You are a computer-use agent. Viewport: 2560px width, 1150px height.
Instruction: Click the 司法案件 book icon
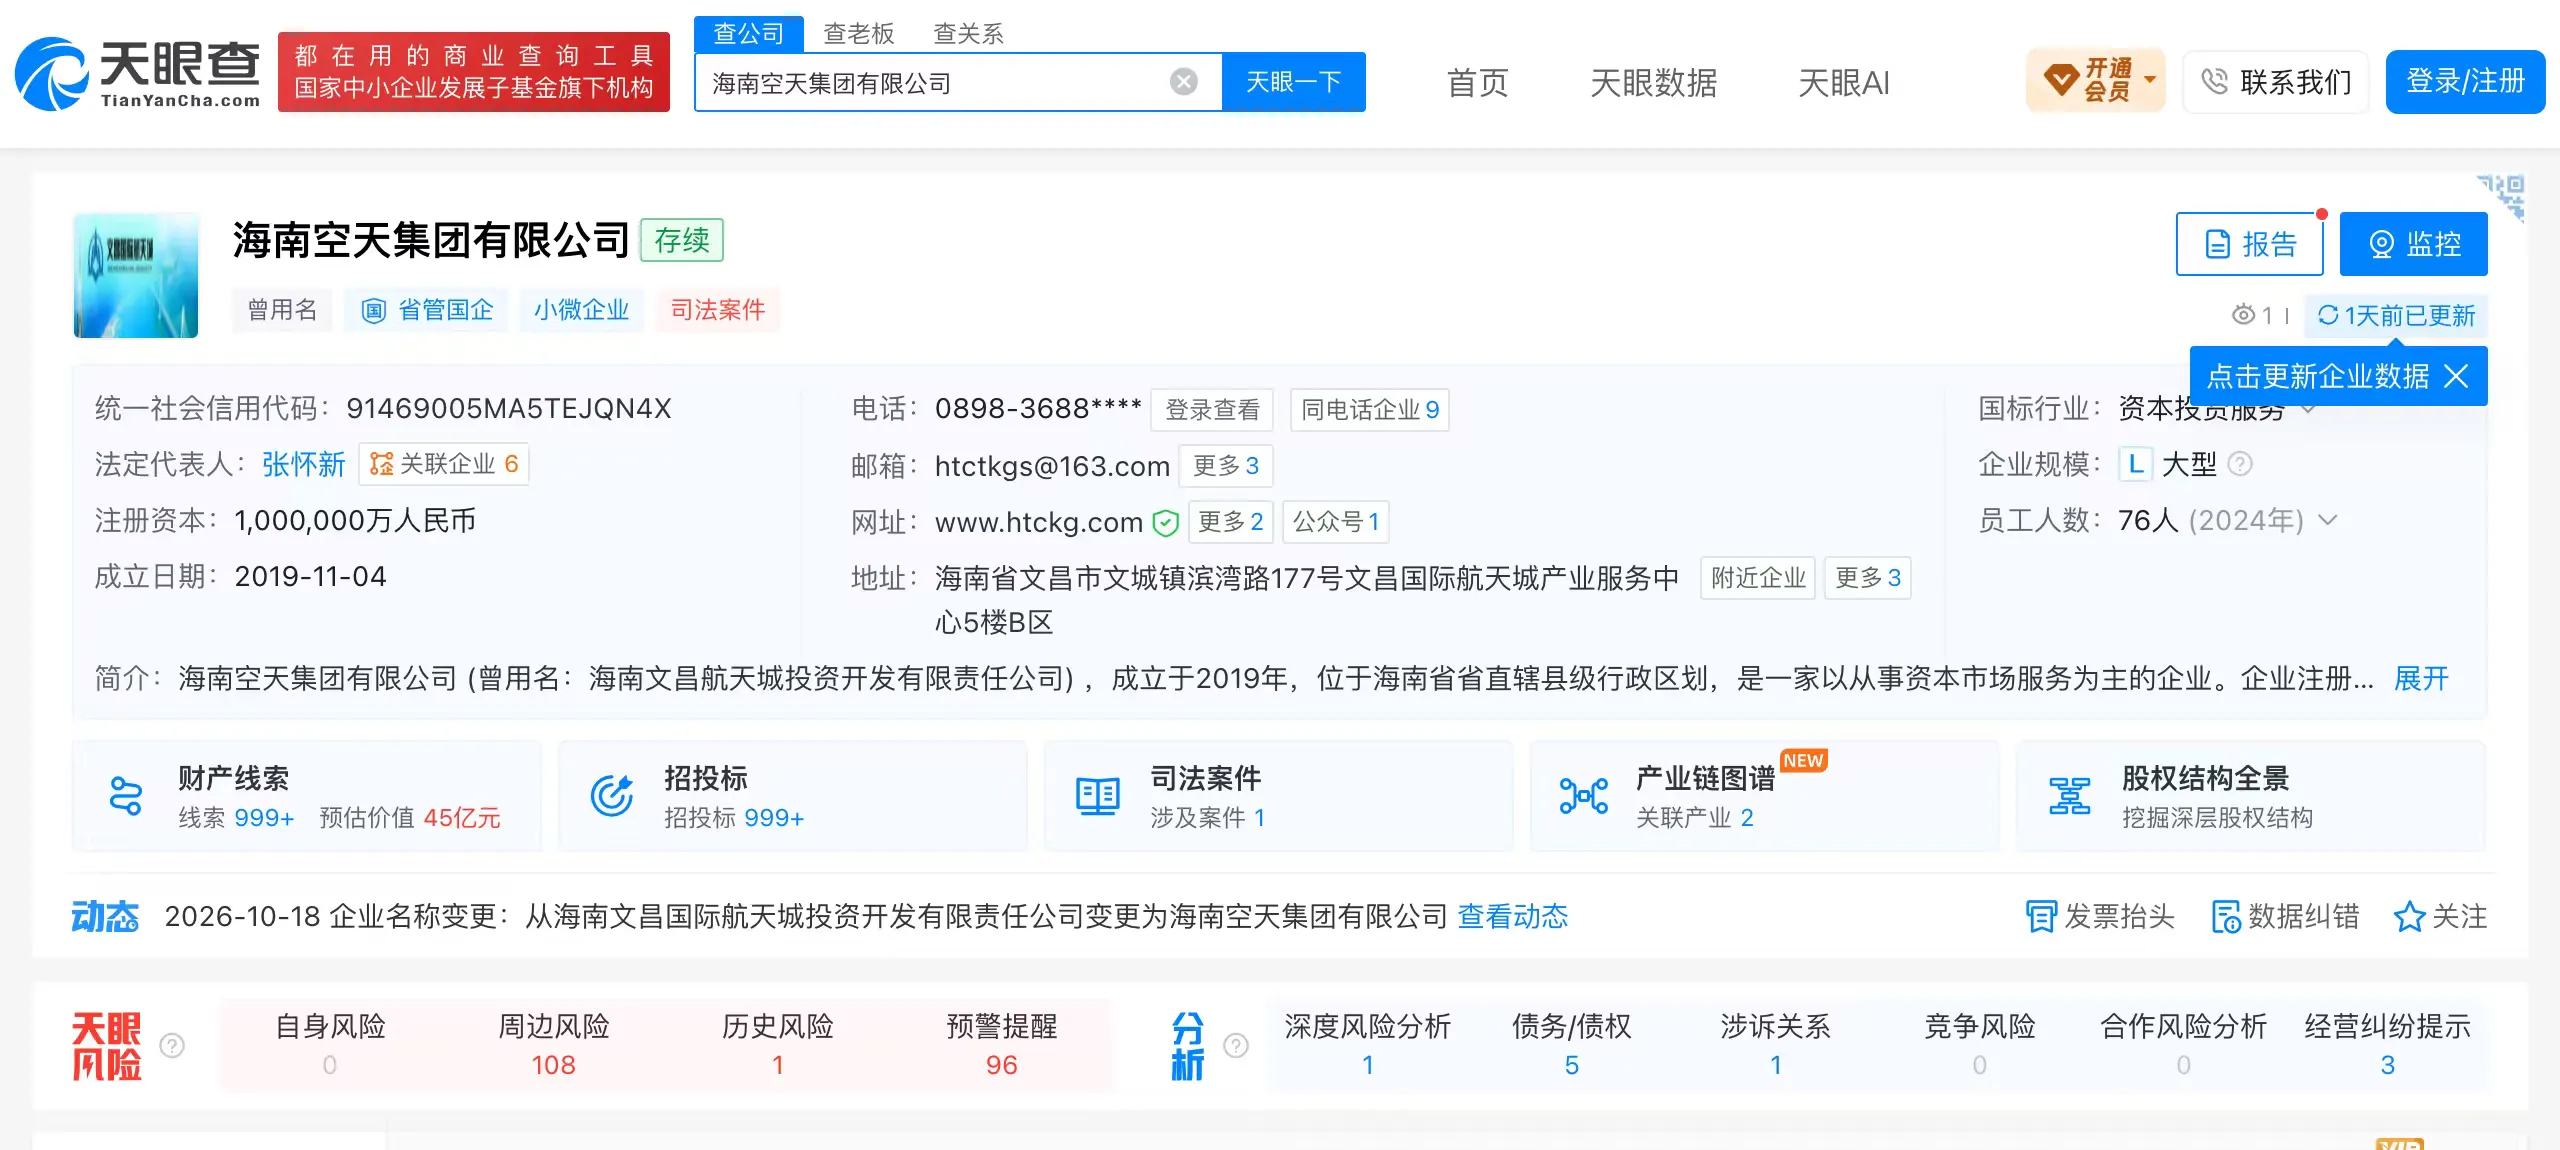(1098, 796)
